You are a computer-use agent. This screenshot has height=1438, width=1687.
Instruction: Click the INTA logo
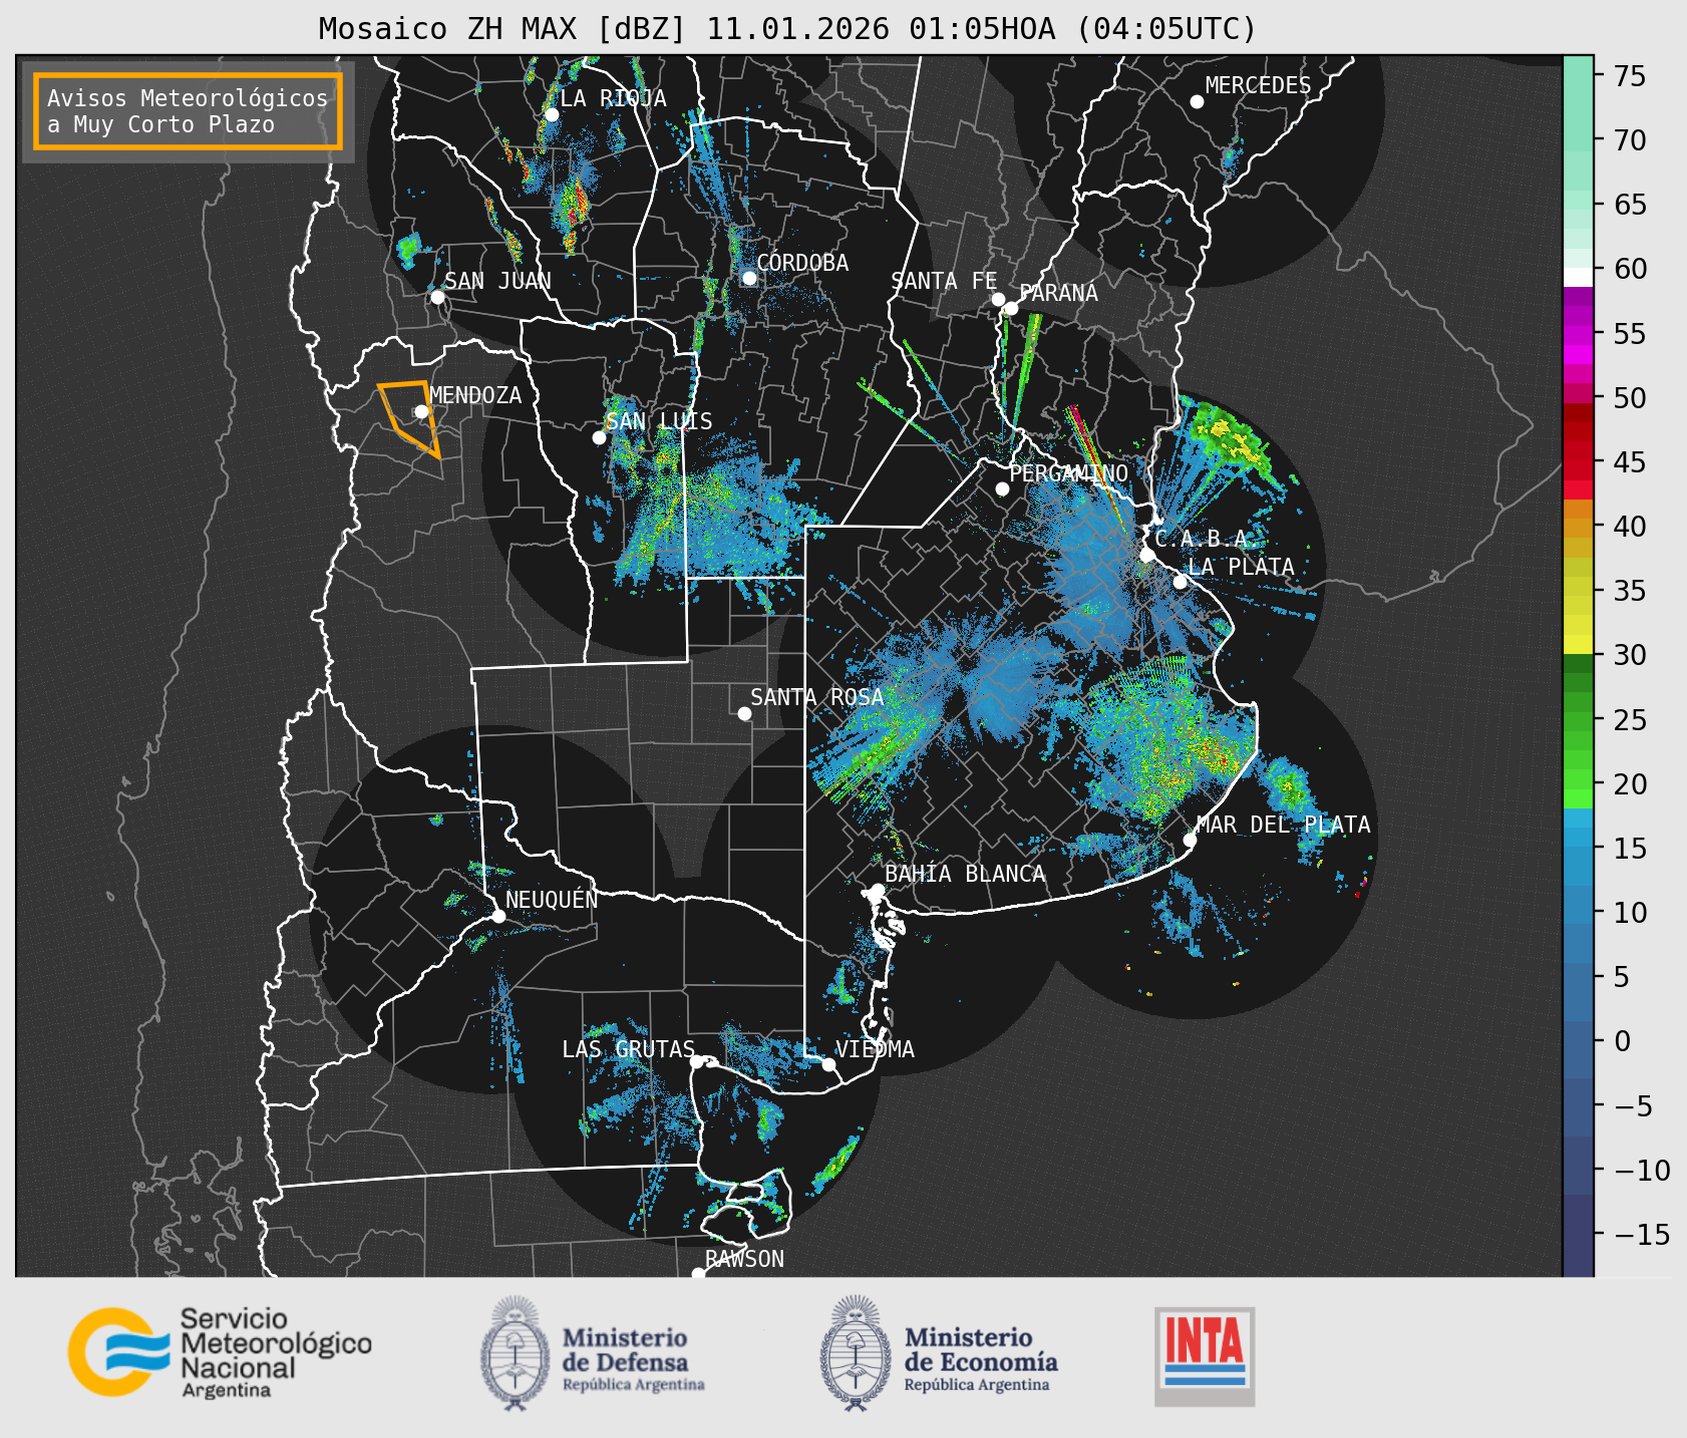coord(1204,1356)
